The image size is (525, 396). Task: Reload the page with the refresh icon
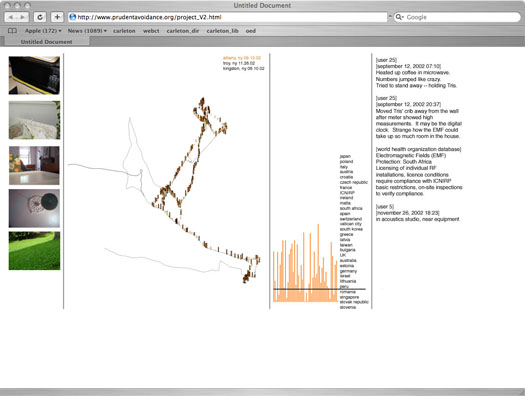point(40,17)
